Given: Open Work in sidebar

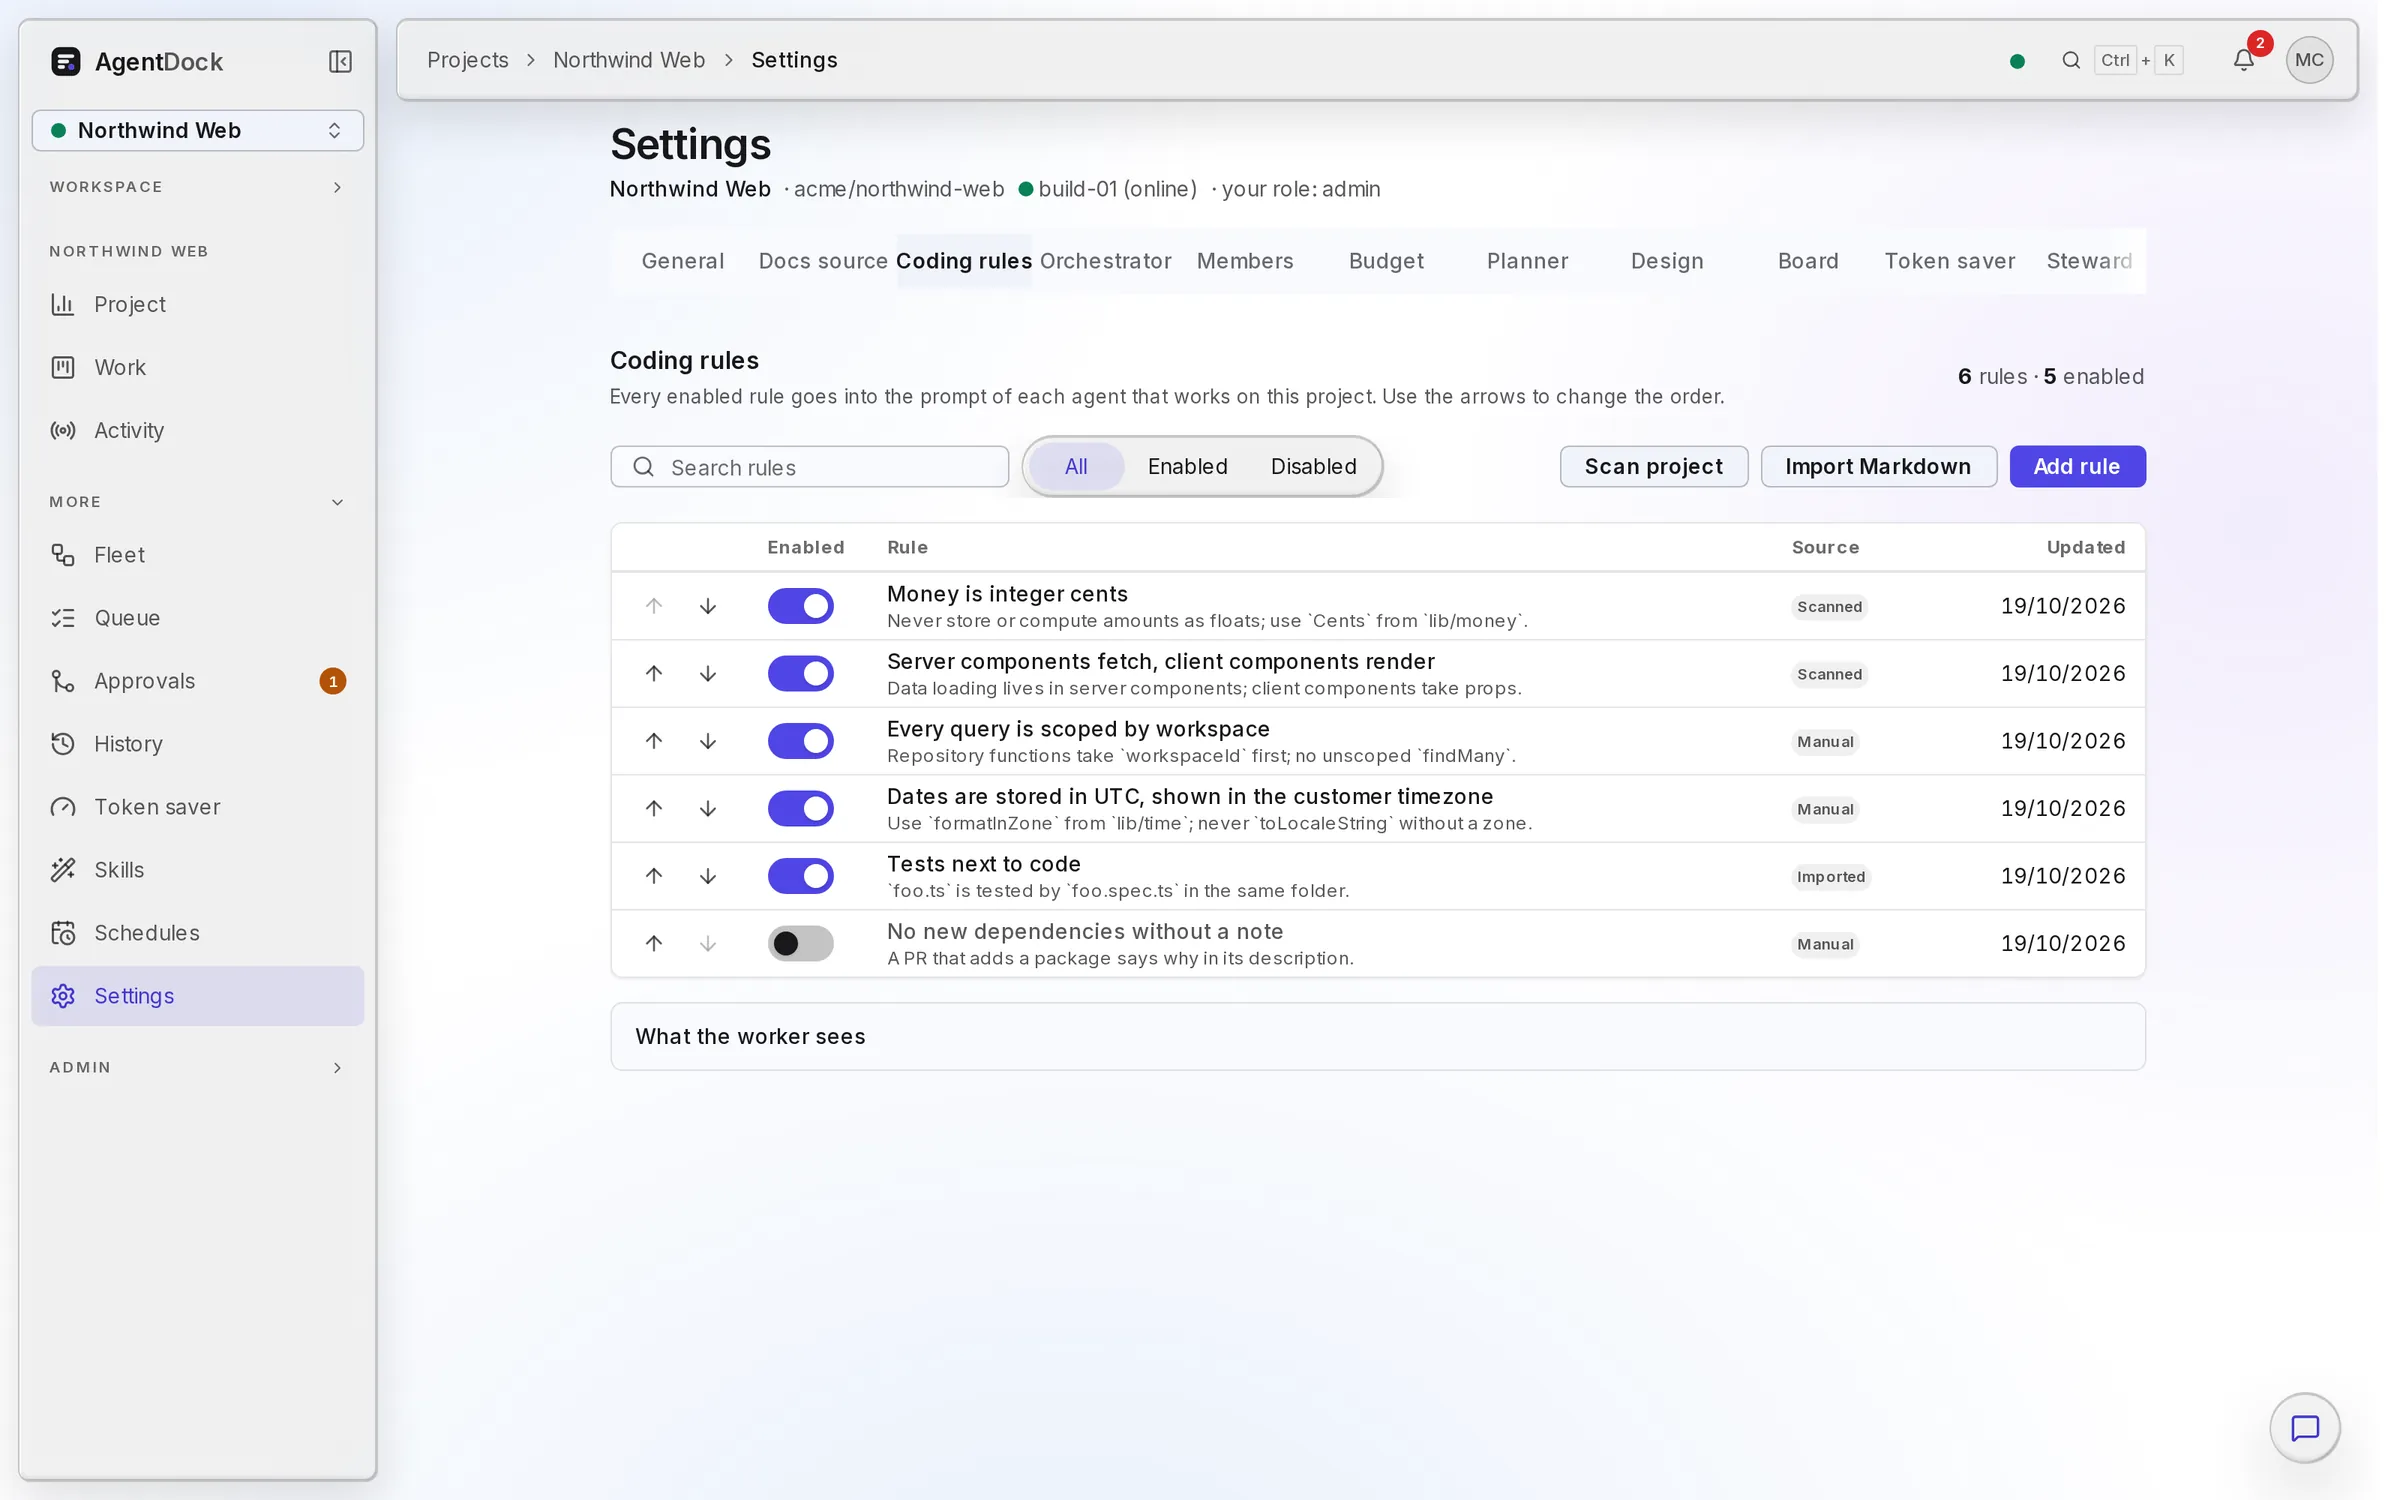Looking at the screenshot, I should 198,367.
